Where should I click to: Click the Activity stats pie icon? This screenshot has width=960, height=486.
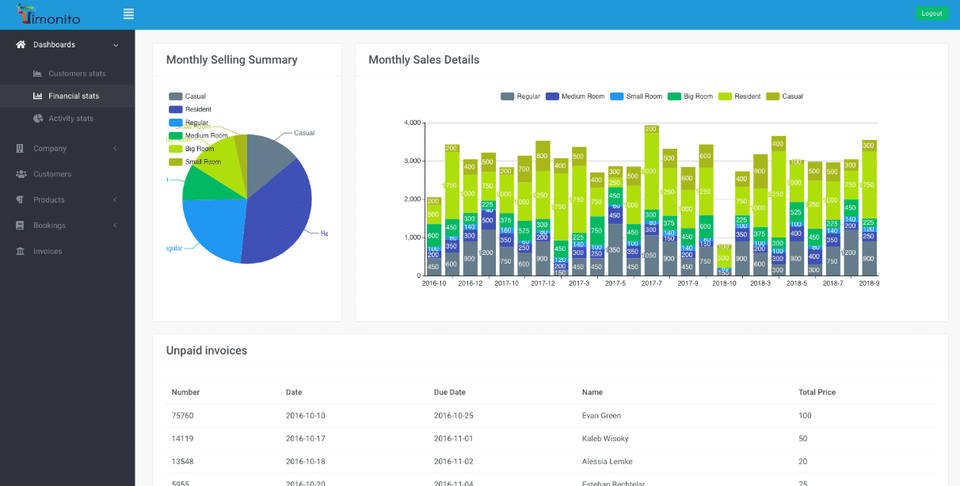tap(37, 118)
